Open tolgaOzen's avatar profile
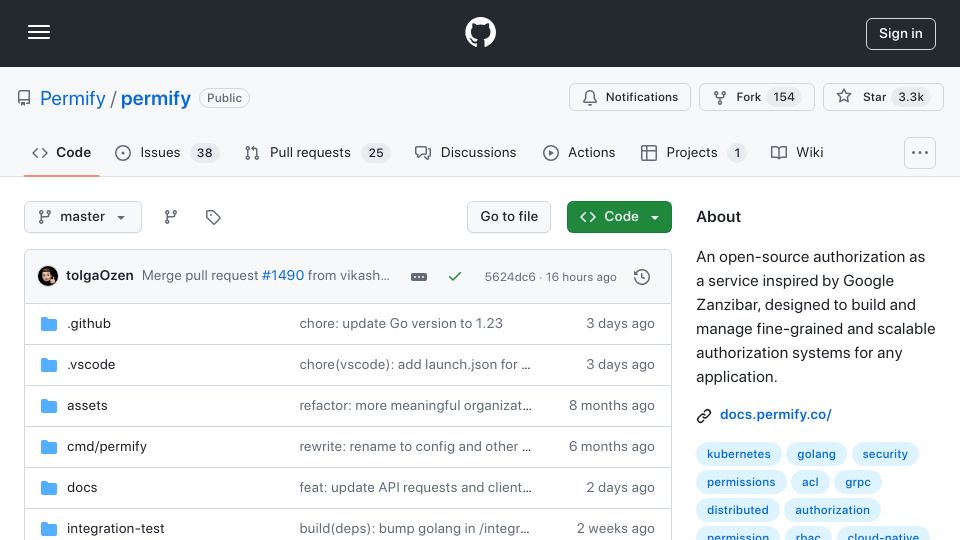This screenshot has height=540, width=960. tap(48, 276)
